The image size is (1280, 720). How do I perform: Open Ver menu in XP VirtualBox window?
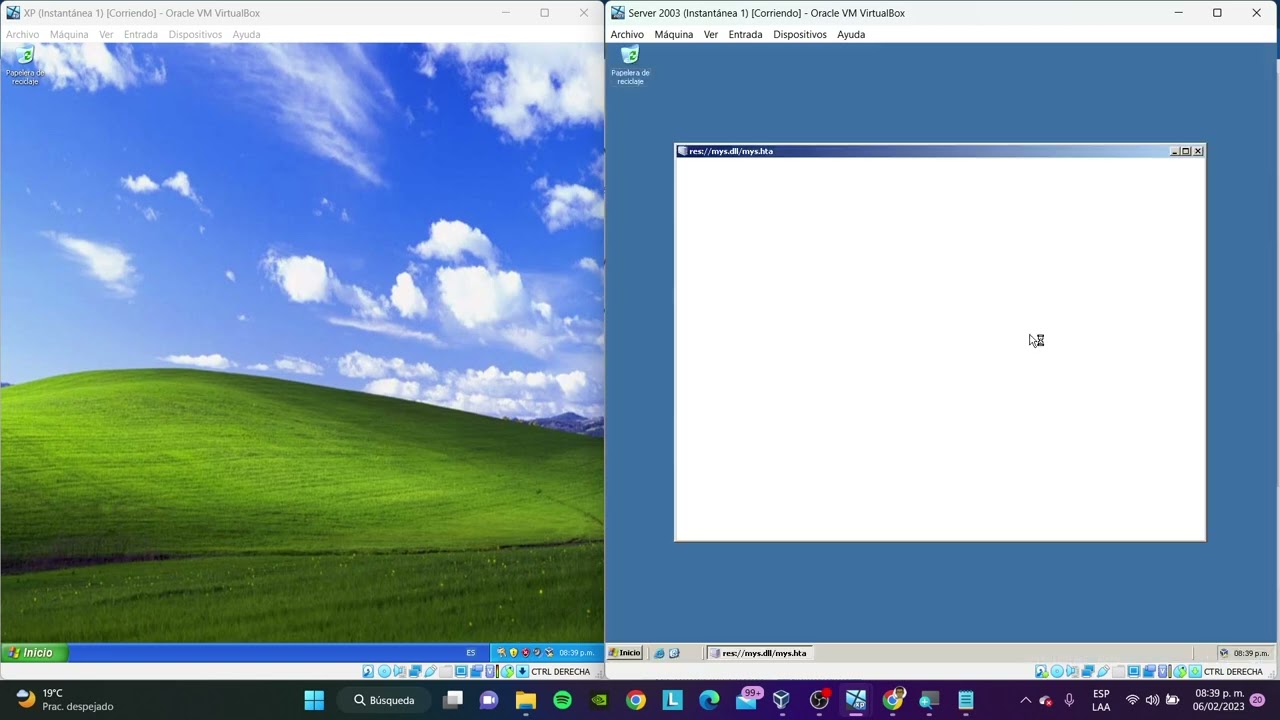click(x=106, y=34)
